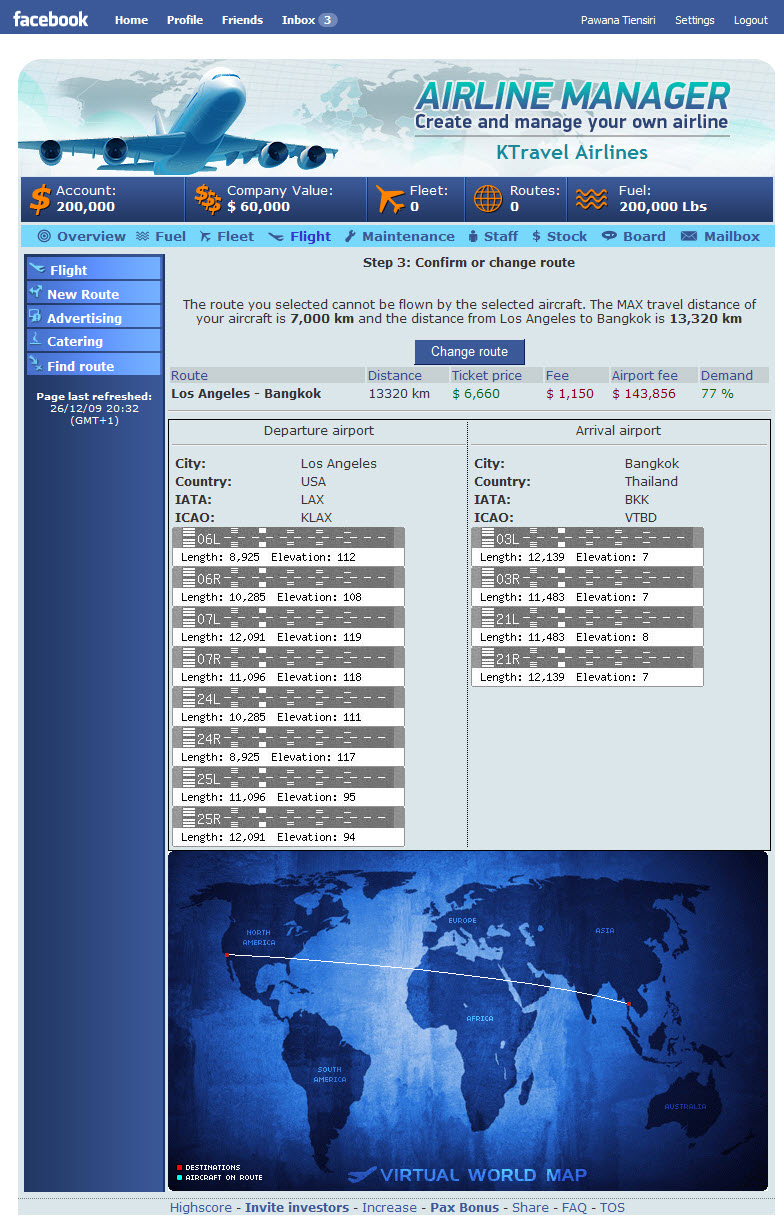This screenshot has height=1231, width=784.
Task: Go to the Stock tab
Action: [x=567, y=236]
